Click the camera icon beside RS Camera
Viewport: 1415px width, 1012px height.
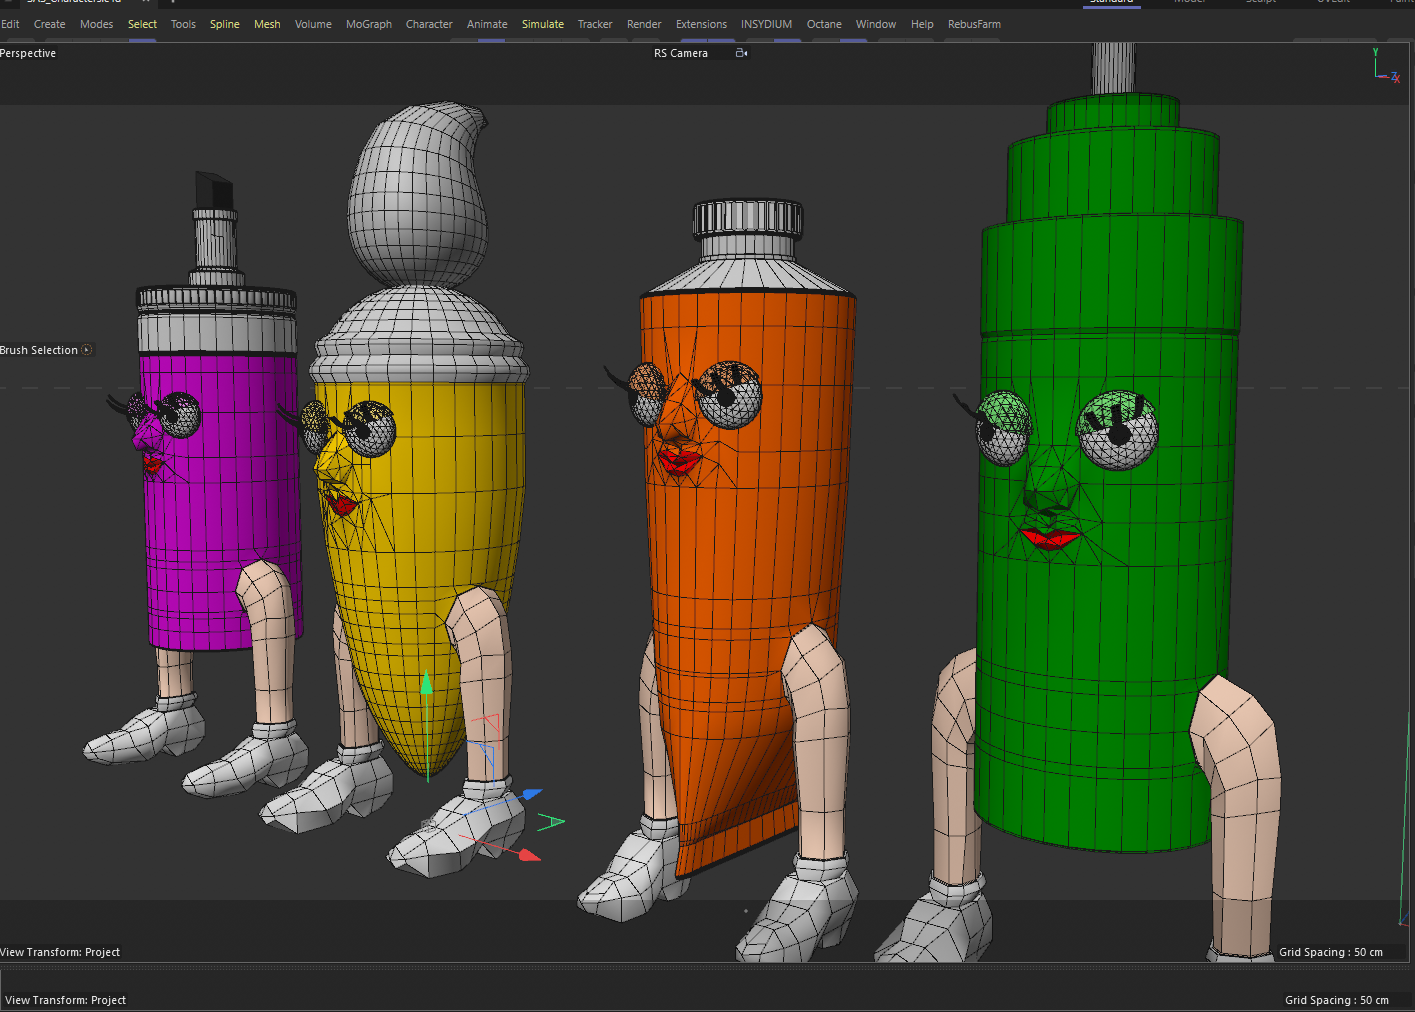(x=741, y=53)
